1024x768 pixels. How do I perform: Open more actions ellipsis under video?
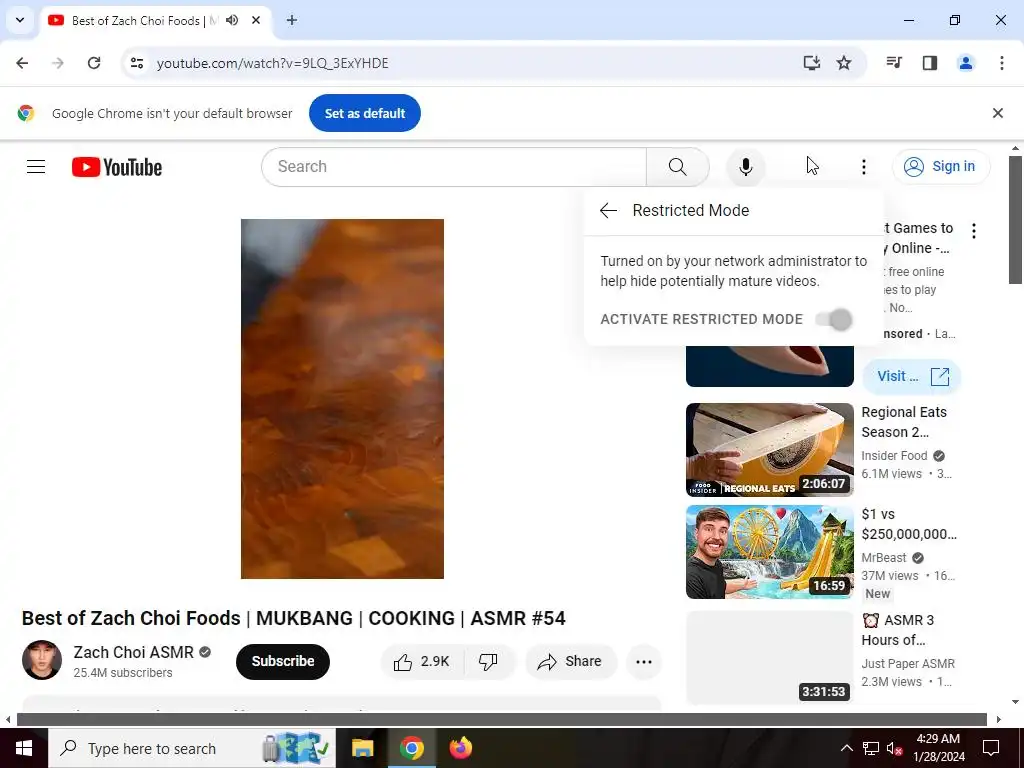click(x=643, y=662)
